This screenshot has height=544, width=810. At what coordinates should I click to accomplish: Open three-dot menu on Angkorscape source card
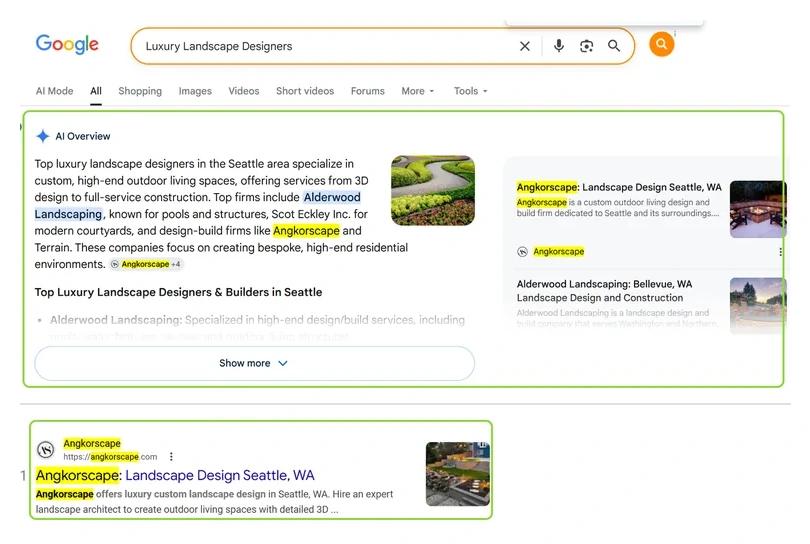click(x=780, y=252)
